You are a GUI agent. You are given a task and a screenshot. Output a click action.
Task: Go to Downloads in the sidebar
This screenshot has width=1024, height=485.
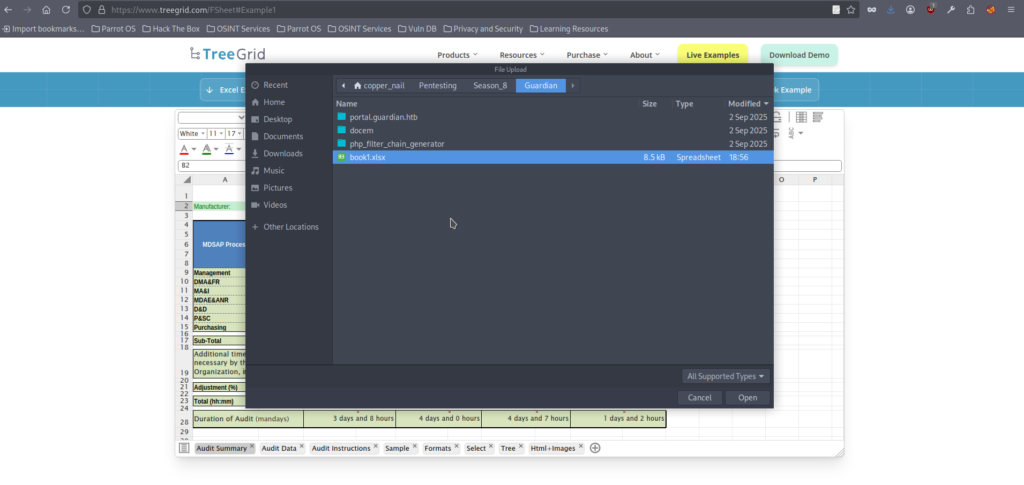coord(282,153)
